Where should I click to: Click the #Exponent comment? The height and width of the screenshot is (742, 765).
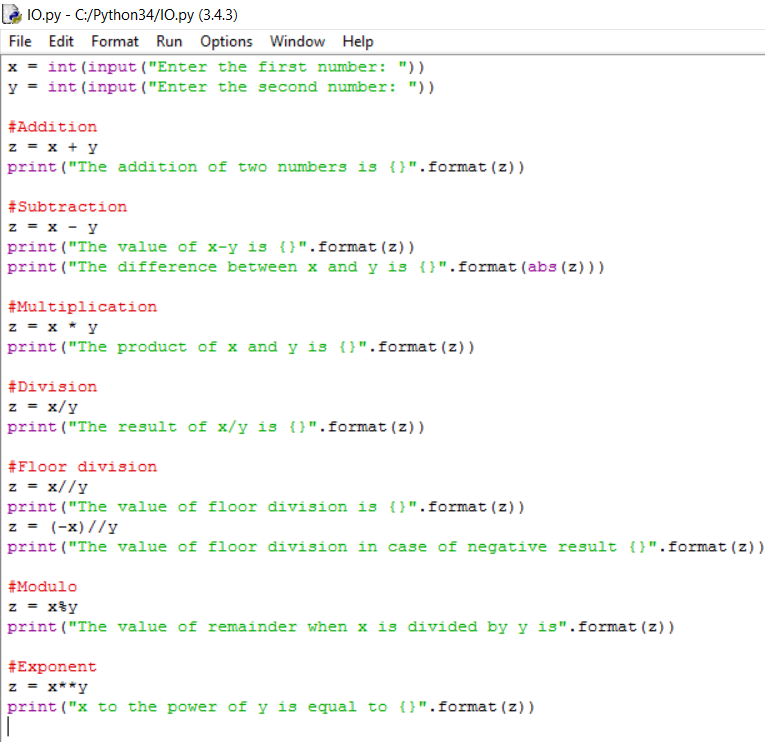tap(52, 667)
